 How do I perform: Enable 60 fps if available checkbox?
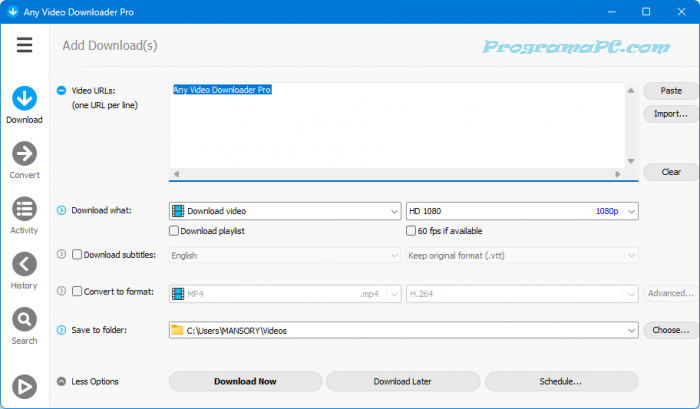pos(412,231)
